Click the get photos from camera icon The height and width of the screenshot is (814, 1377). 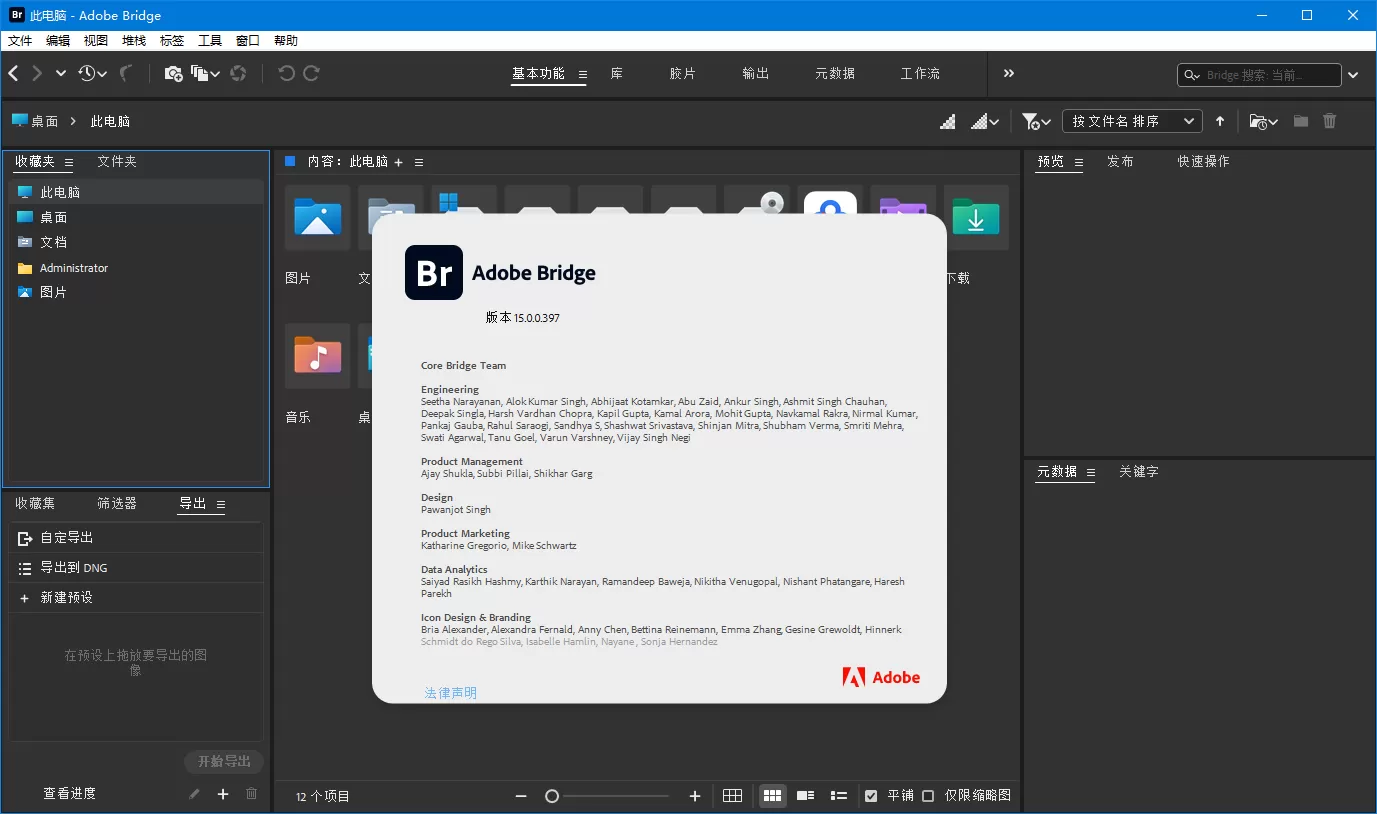(x=173, y=73)
